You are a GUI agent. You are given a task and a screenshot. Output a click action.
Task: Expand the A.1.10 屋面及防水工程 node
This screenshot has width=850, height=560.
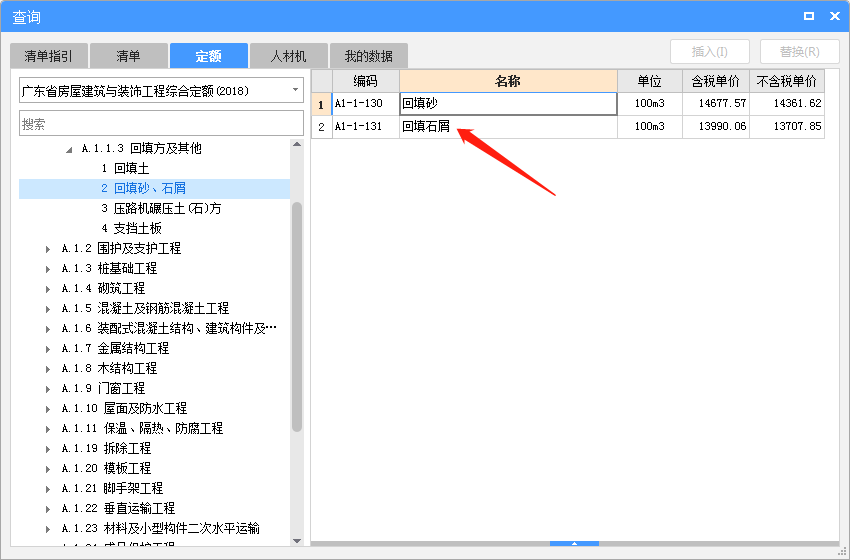48,409
